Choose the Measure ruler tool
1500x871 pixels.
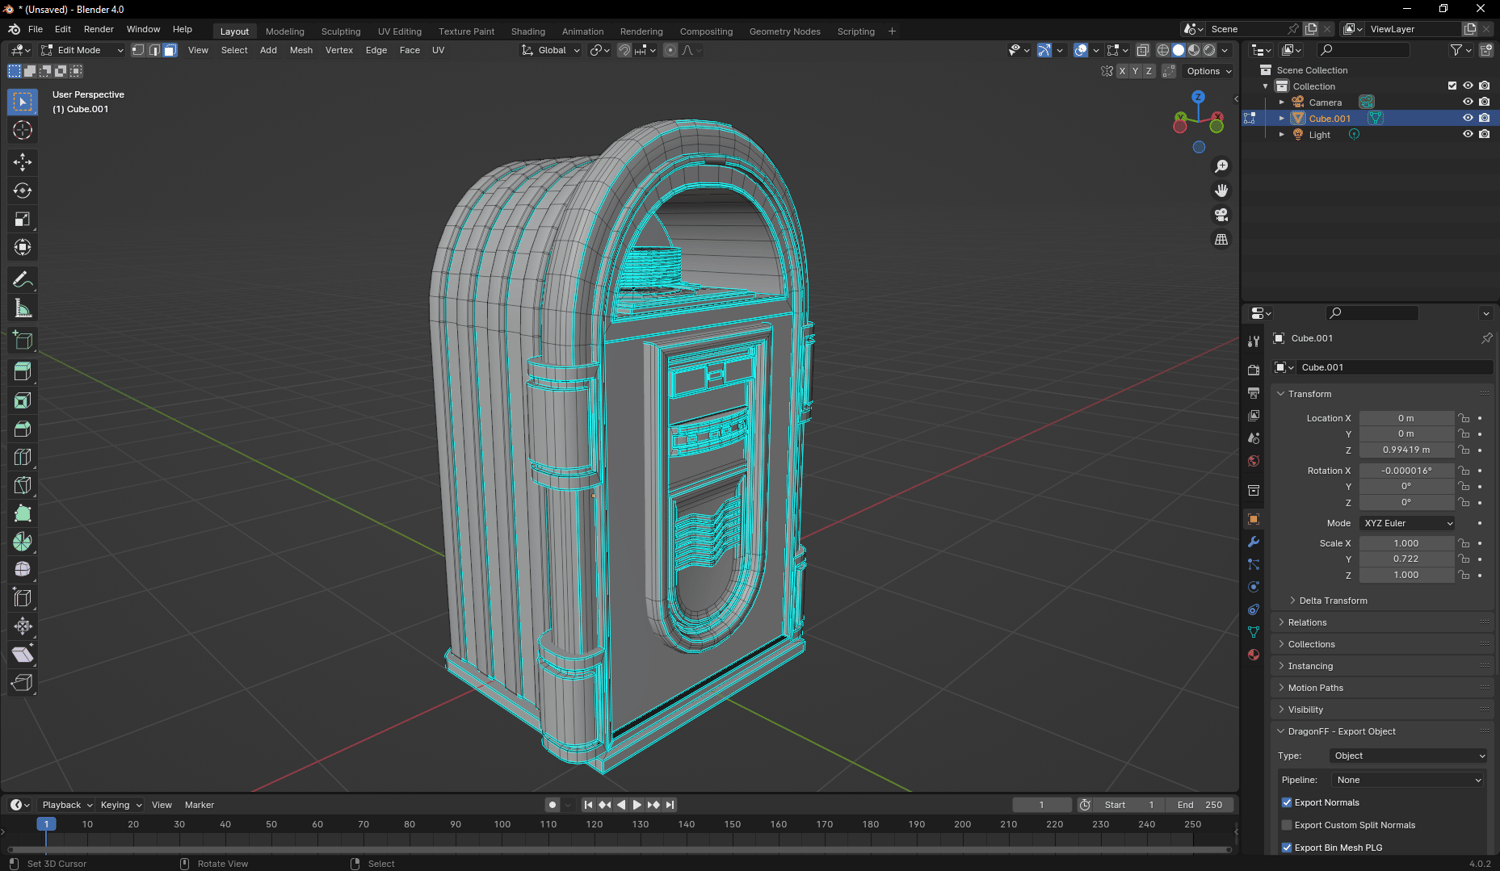(22, 309)
